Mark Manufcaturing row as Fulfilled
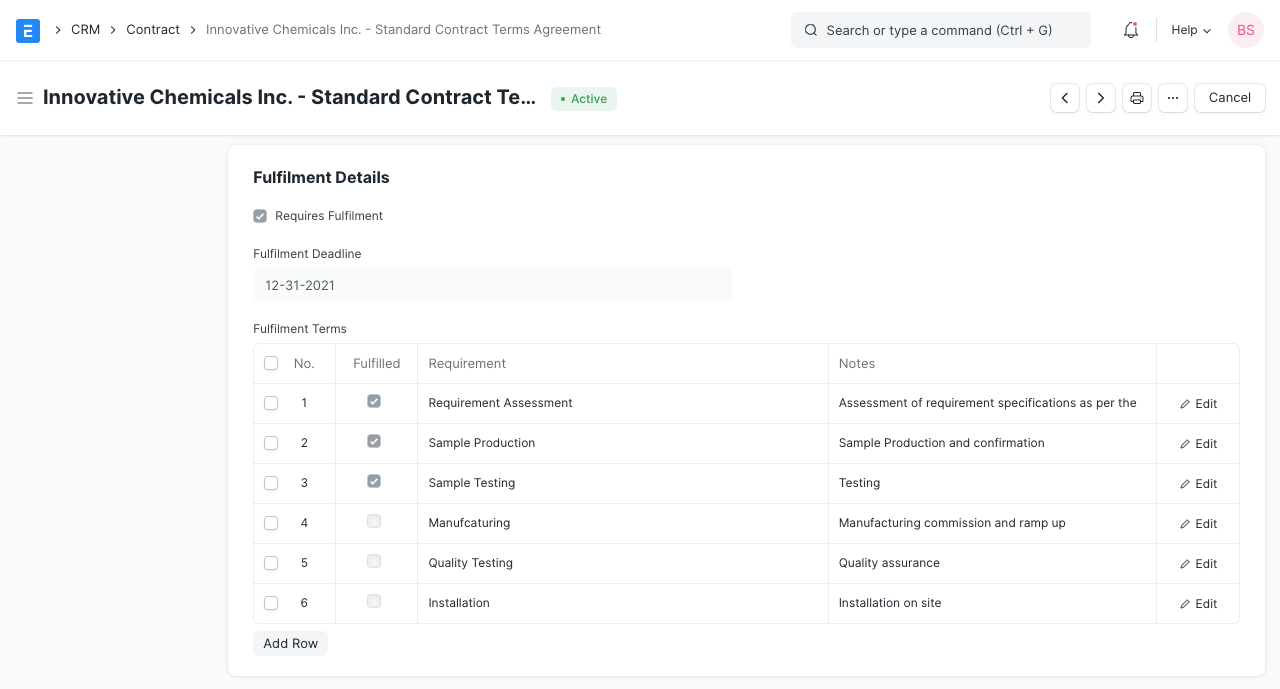This screenshot has height=689, width=1280. [x=374, y=521]
